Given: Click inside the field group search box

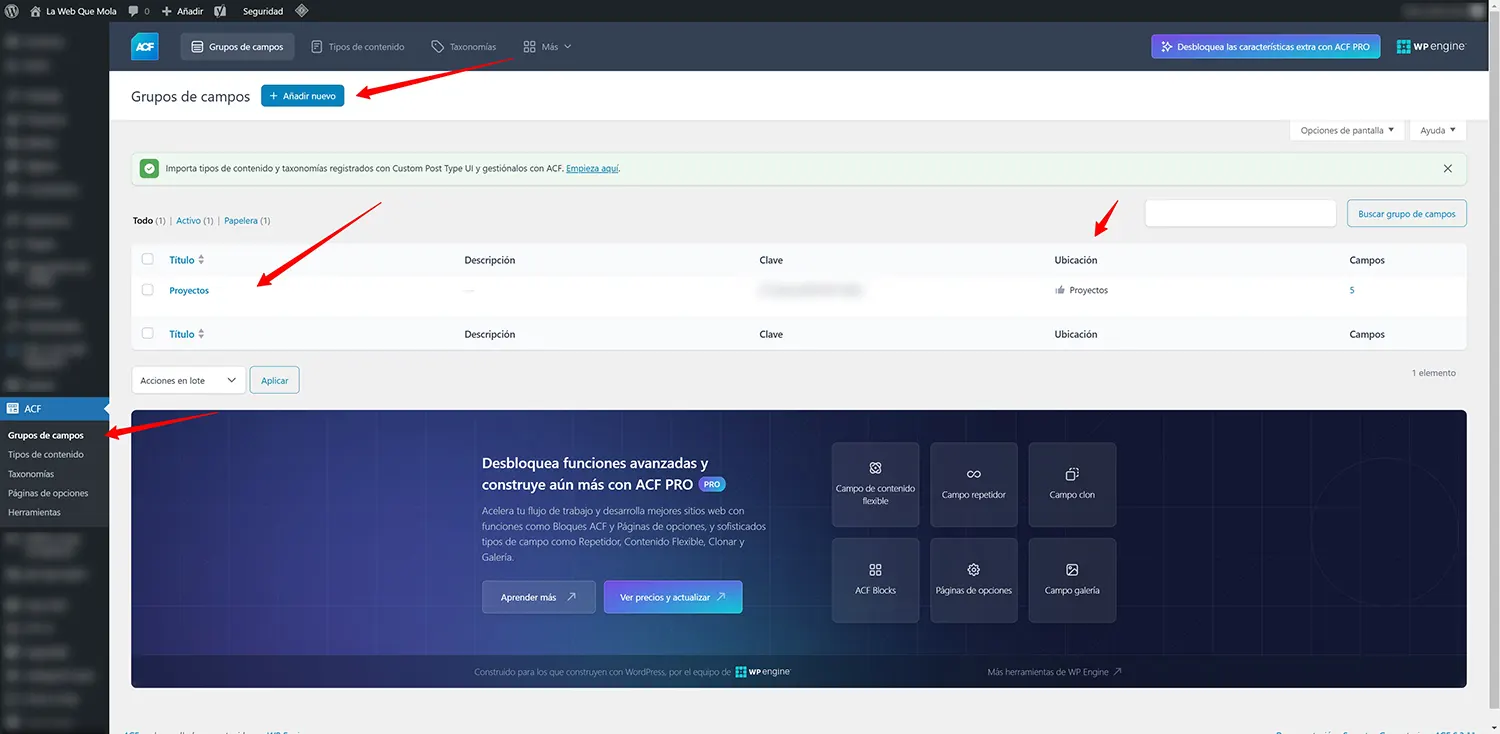Looking at the screenshot, I should 1240,213.
